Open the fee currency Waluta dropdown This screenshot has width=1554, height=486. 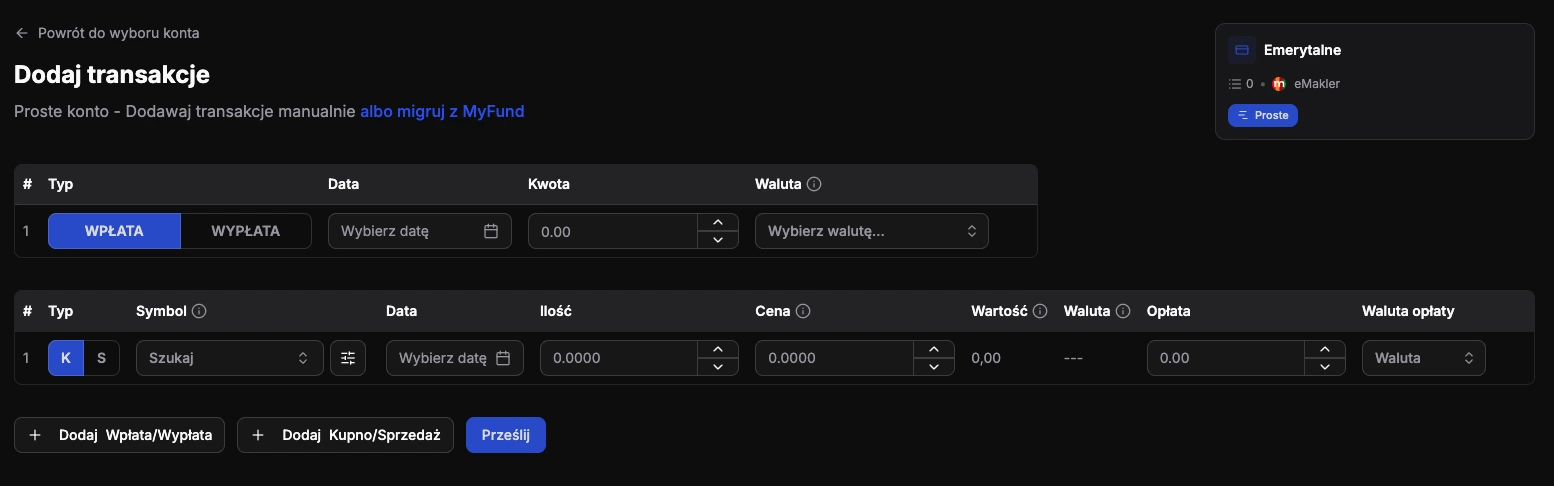[x=1423, y=358]
